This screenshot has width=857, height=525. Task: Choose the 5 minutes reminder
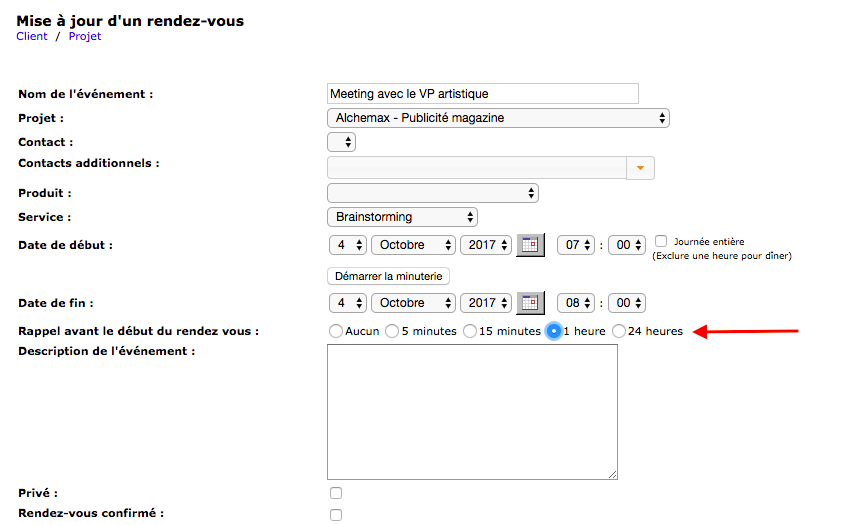(x=392, y=331)
